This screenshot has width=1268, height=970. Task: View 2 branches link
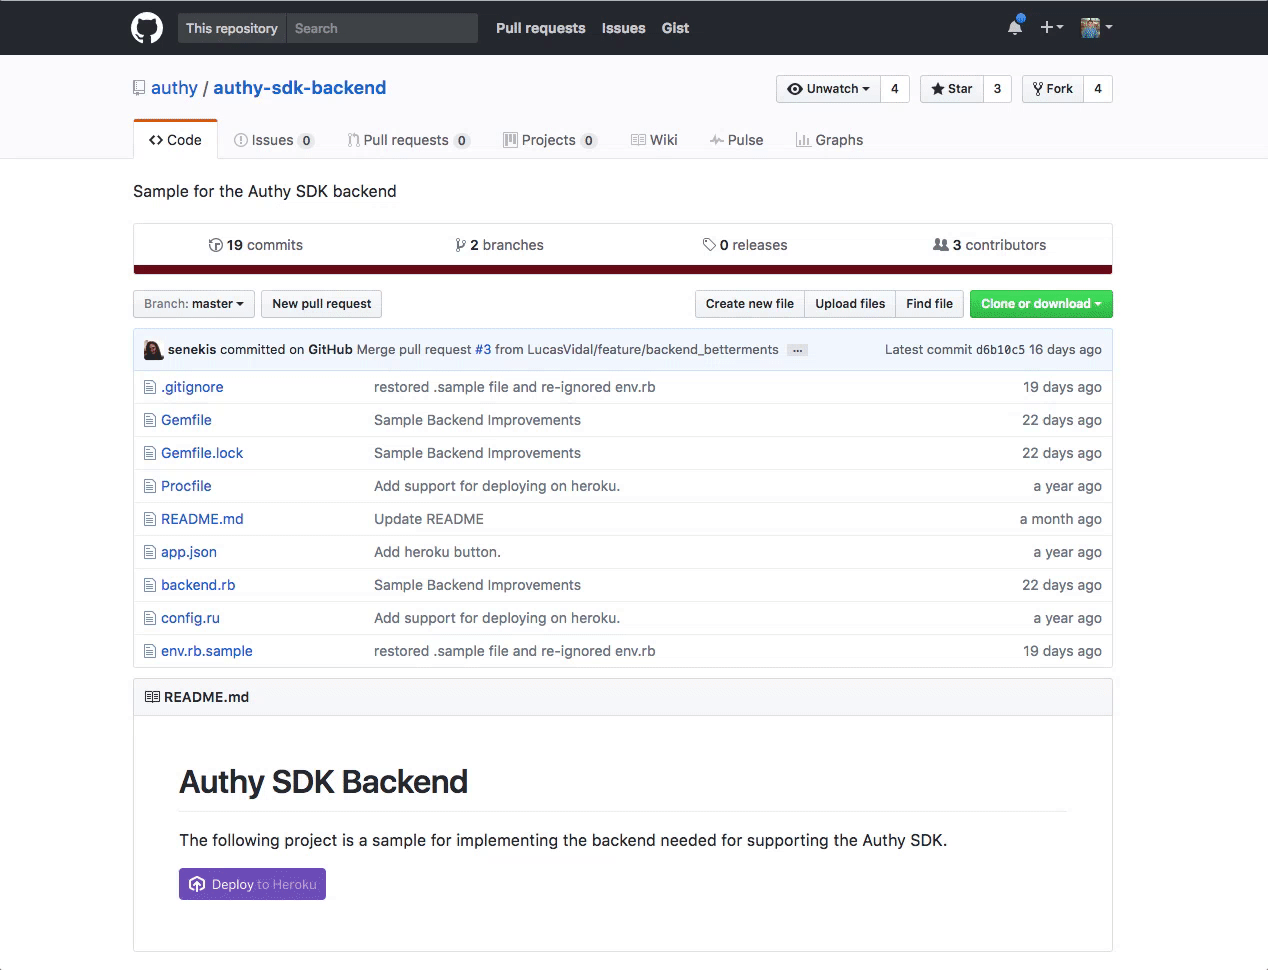pyautogui.click(x=500, y=245)
